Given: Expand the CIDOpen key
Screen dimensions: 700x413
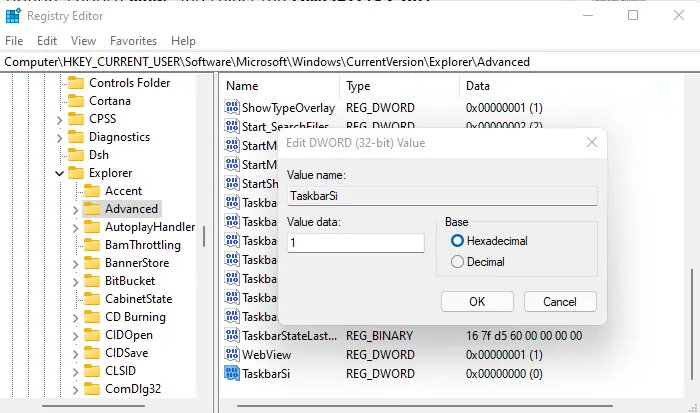Looking at the screenshot, I should coord(75,336).
